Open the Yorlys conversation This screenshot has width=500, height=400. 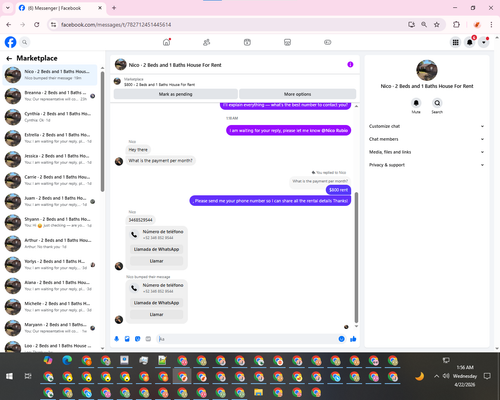(50, 265)
